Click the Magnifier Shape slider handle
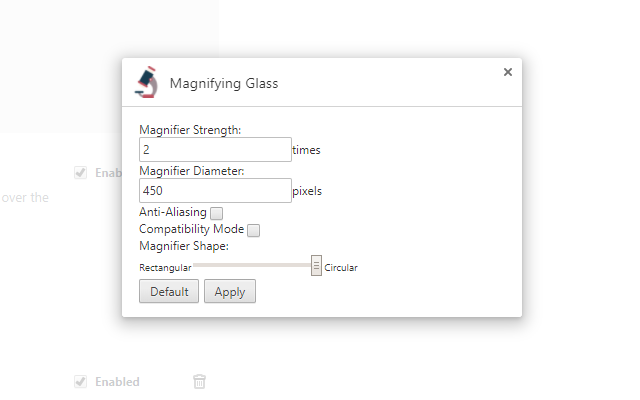This screenshot has height=400, width=640. [316, 266]
